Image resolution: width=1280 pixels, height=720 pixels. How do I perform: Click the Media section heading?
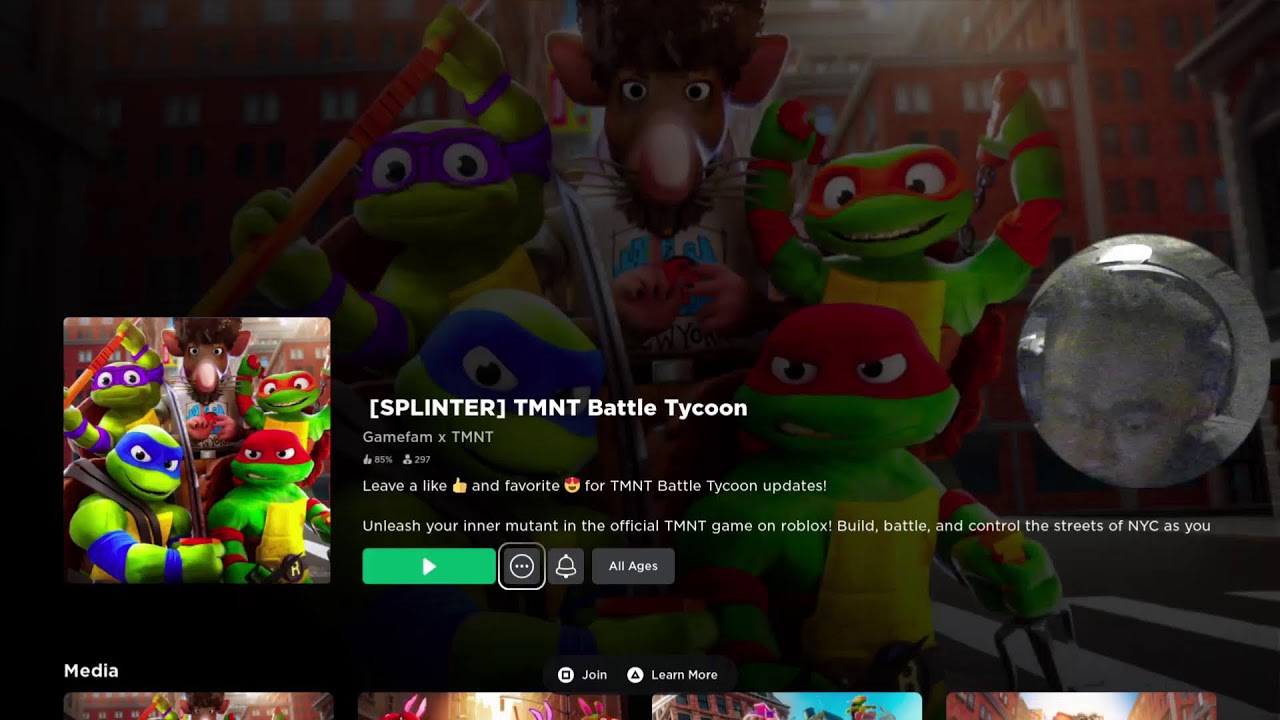(x=91, y=671)
